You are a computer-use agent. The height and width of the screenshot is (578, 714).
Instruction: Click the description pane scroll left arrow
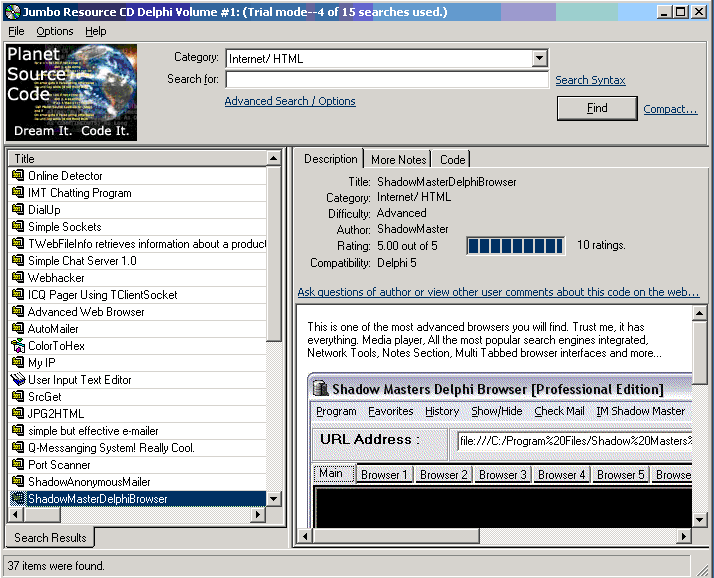coord(305,536)
